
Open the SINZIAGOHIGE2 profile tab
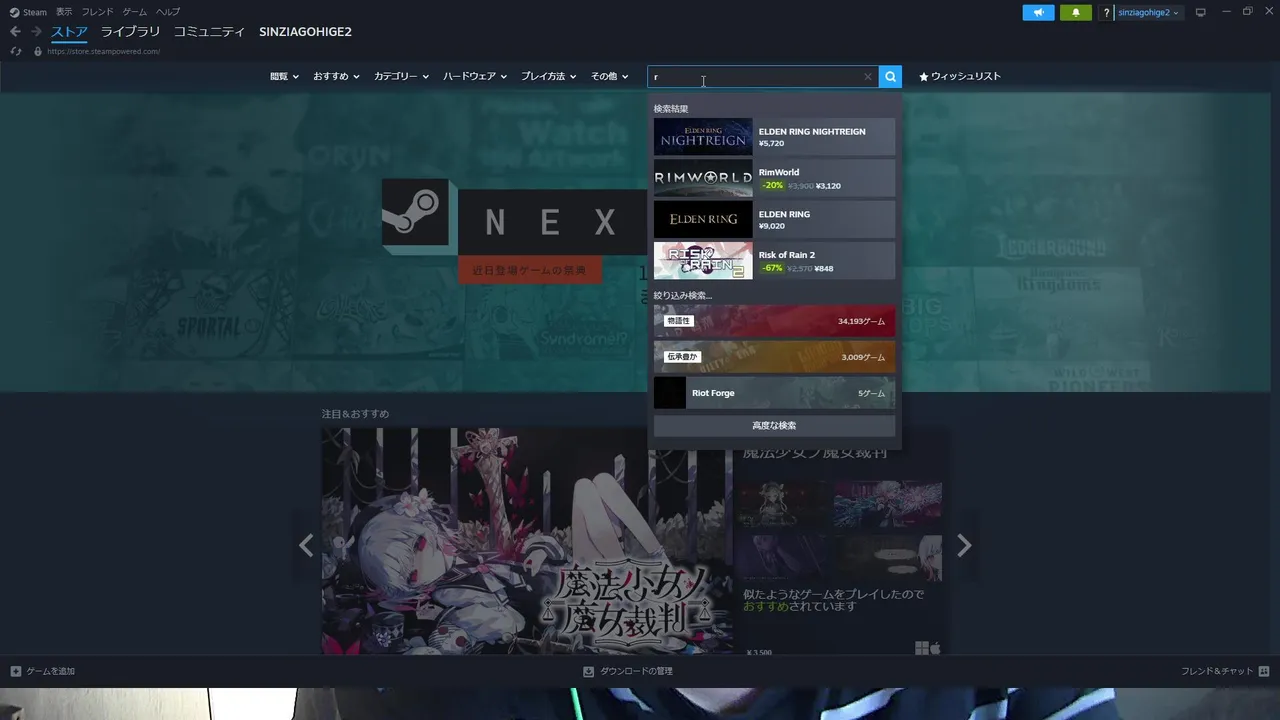[x=305, y=32]
